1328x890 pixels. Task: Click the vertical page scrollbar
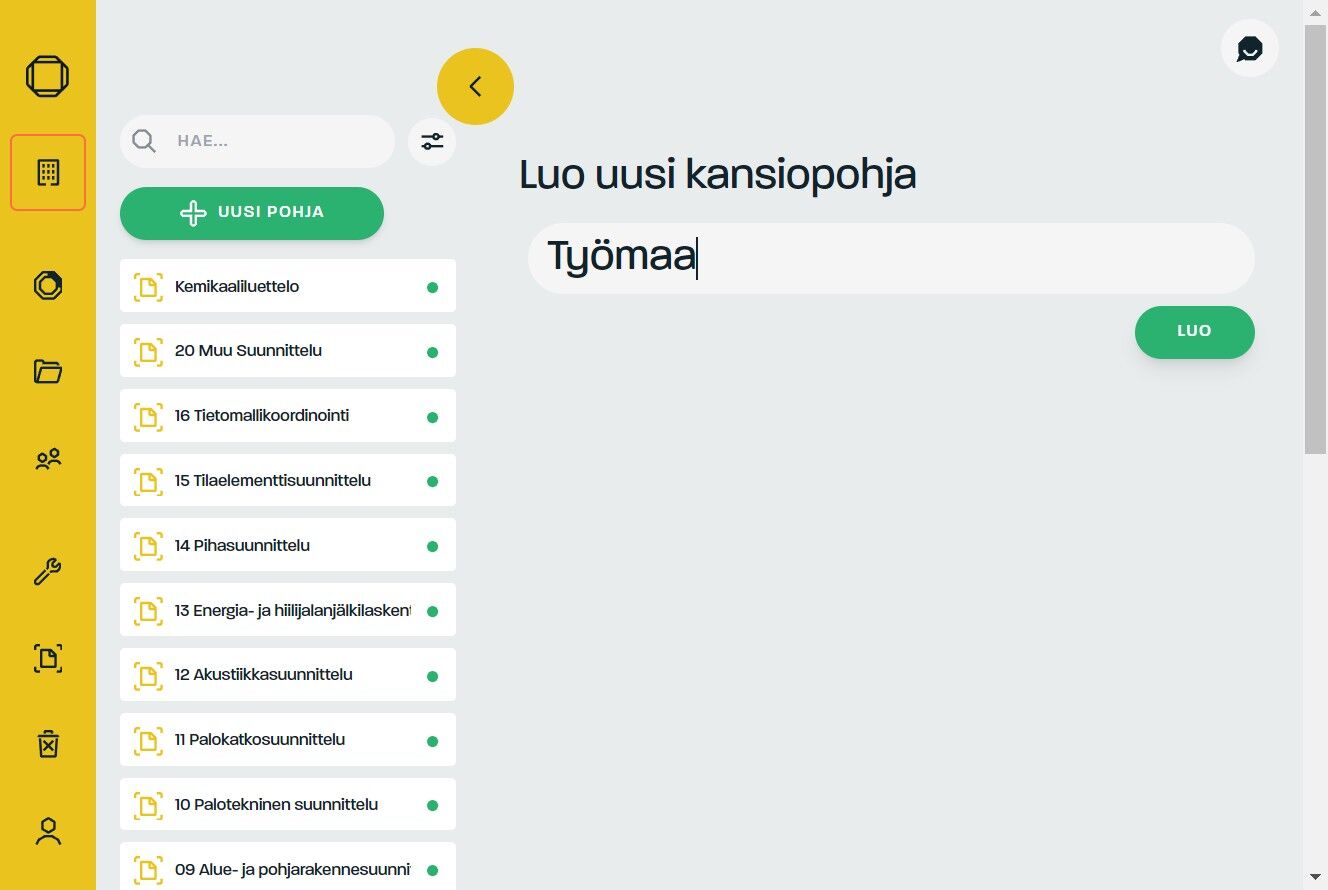1315,445
